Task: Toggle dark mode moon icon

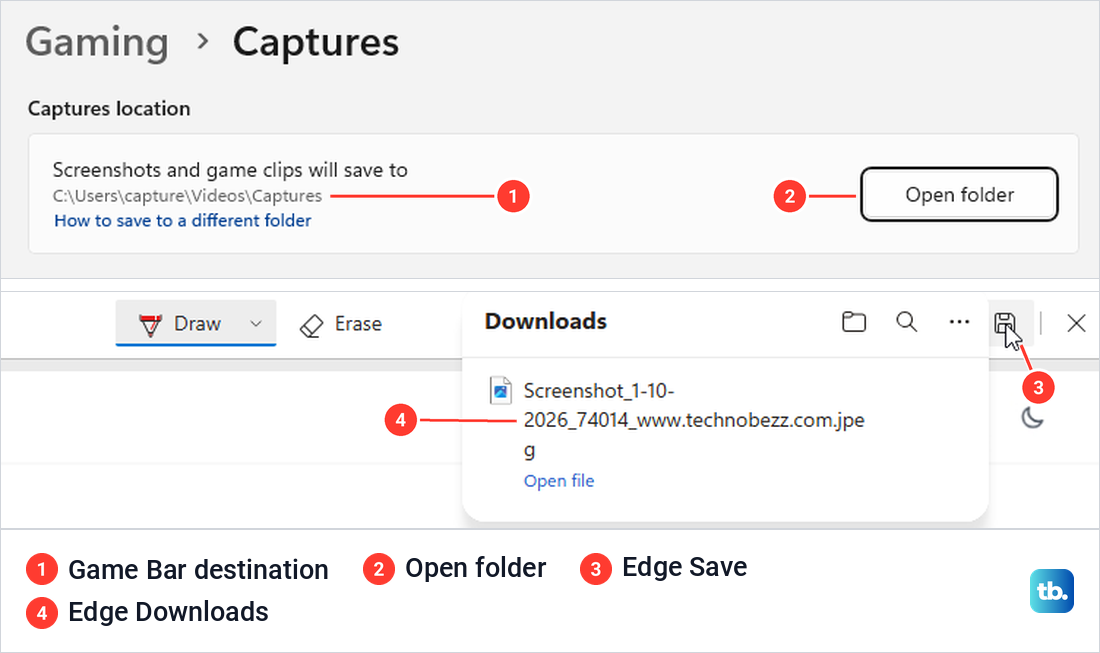Action: [1032, 418]
